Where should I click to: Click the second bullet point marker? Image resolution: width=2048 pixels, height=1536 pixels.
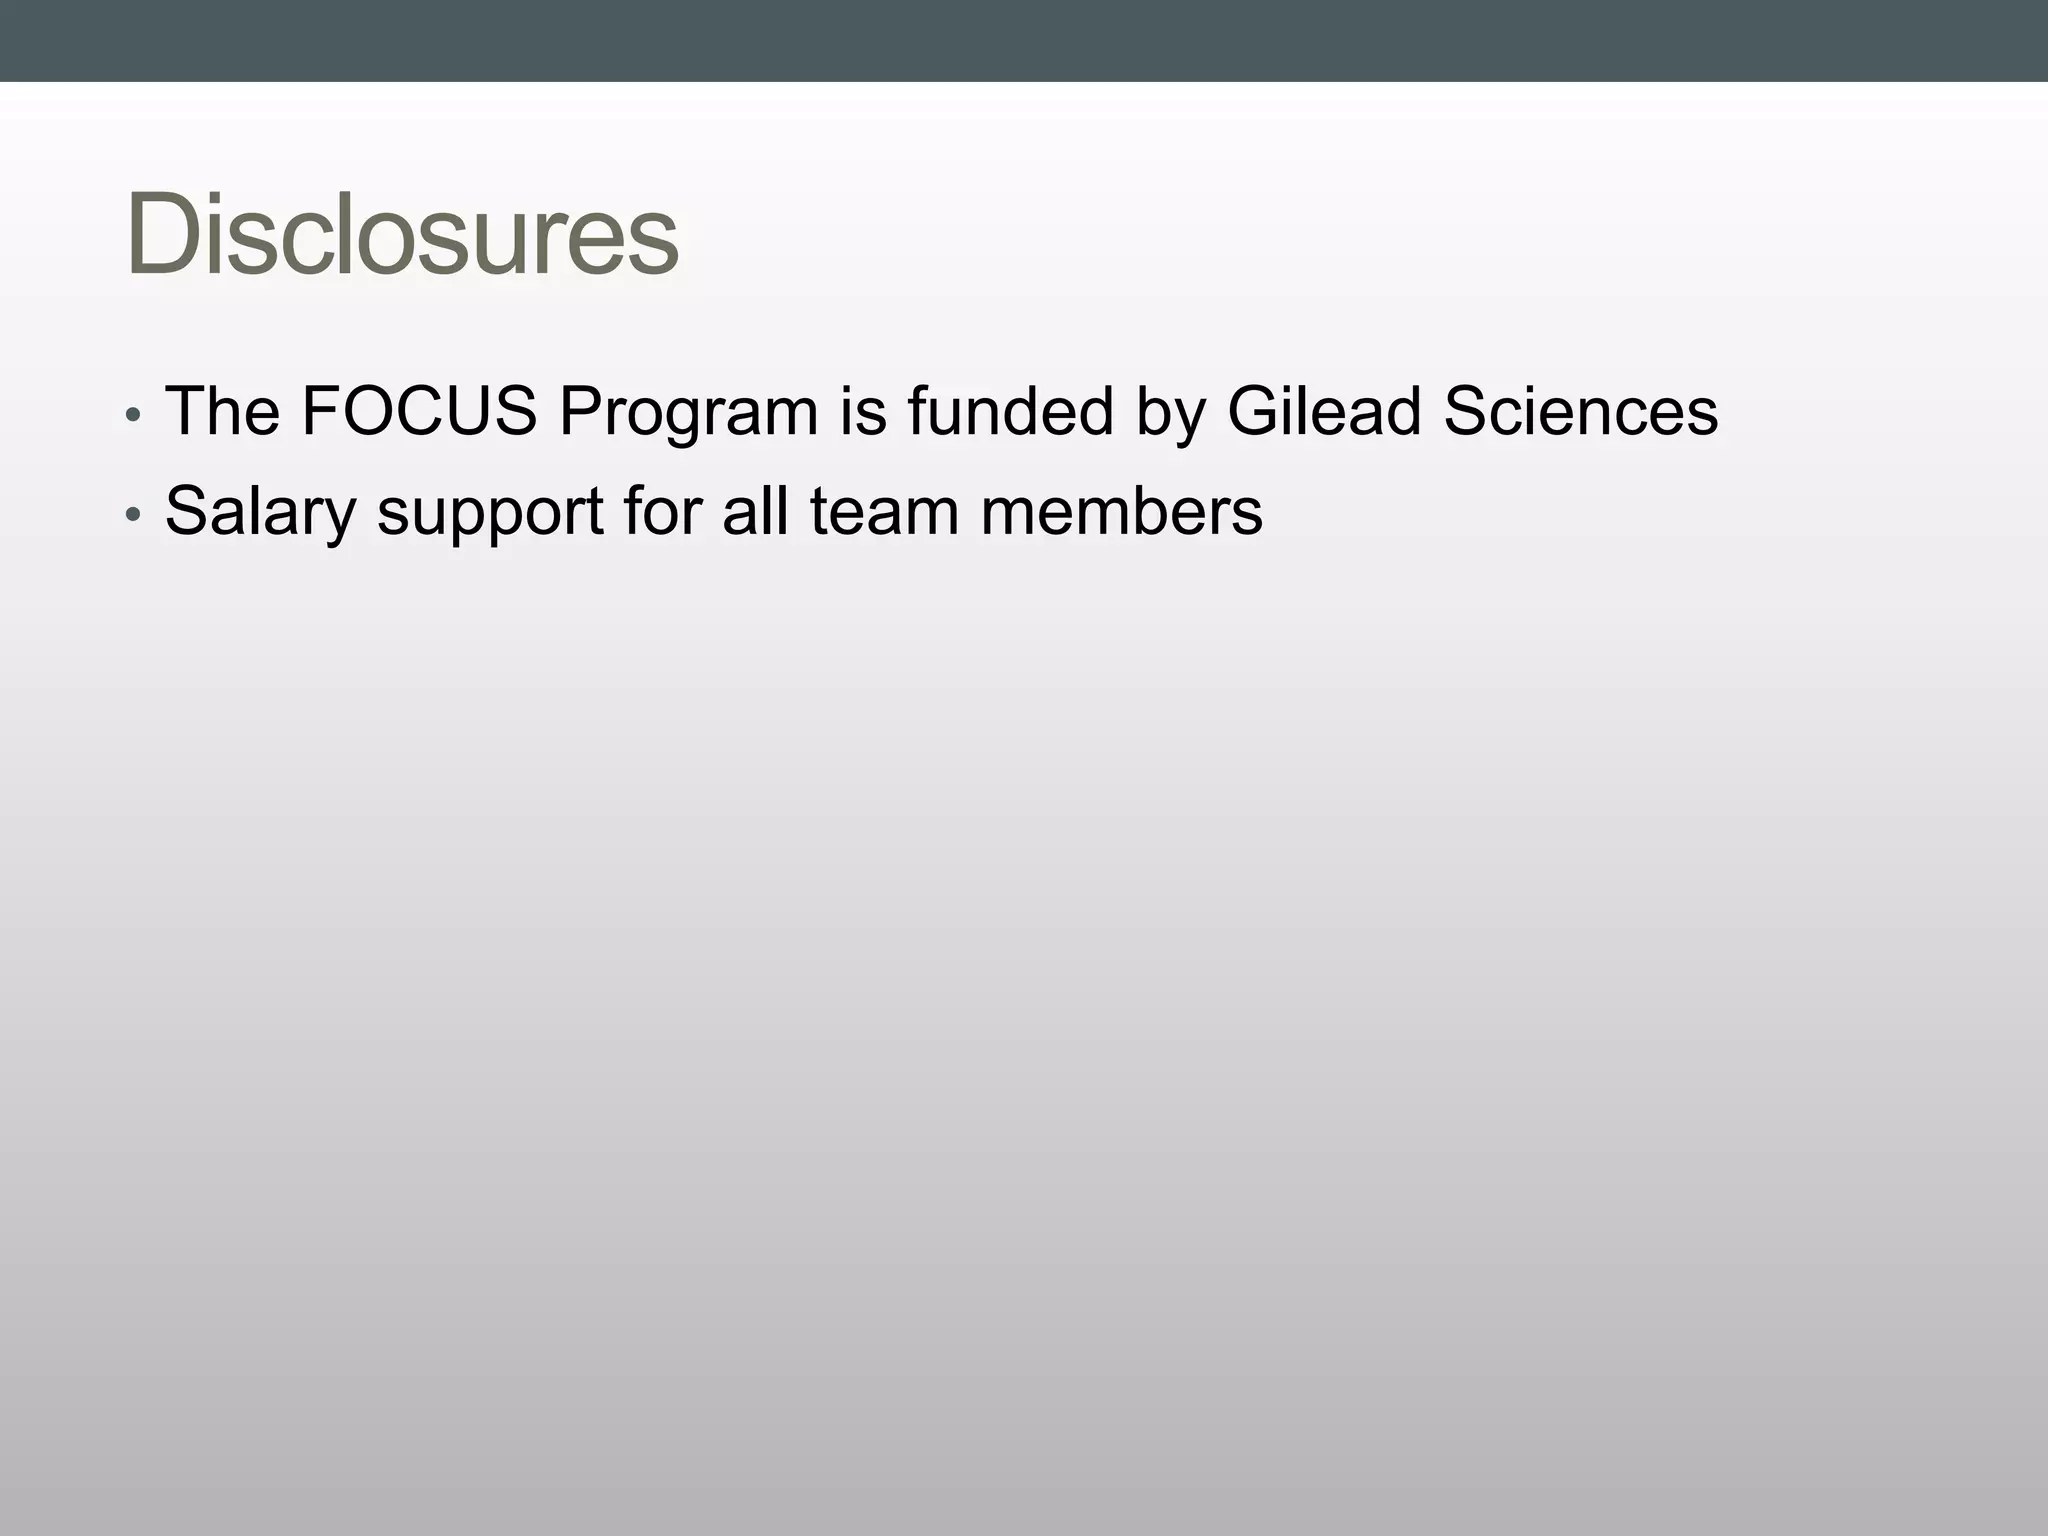coord(134,515)
